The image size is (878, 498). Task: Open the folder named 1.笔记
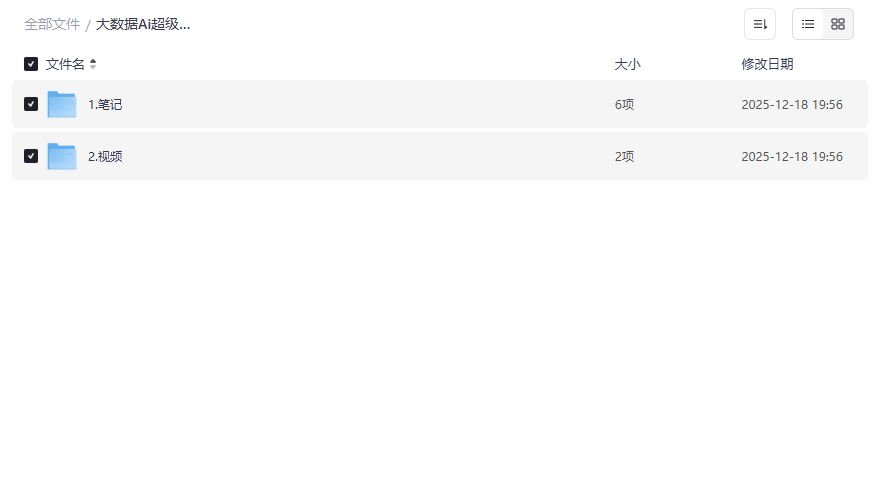pyautogui.click(x=105, y=104)
